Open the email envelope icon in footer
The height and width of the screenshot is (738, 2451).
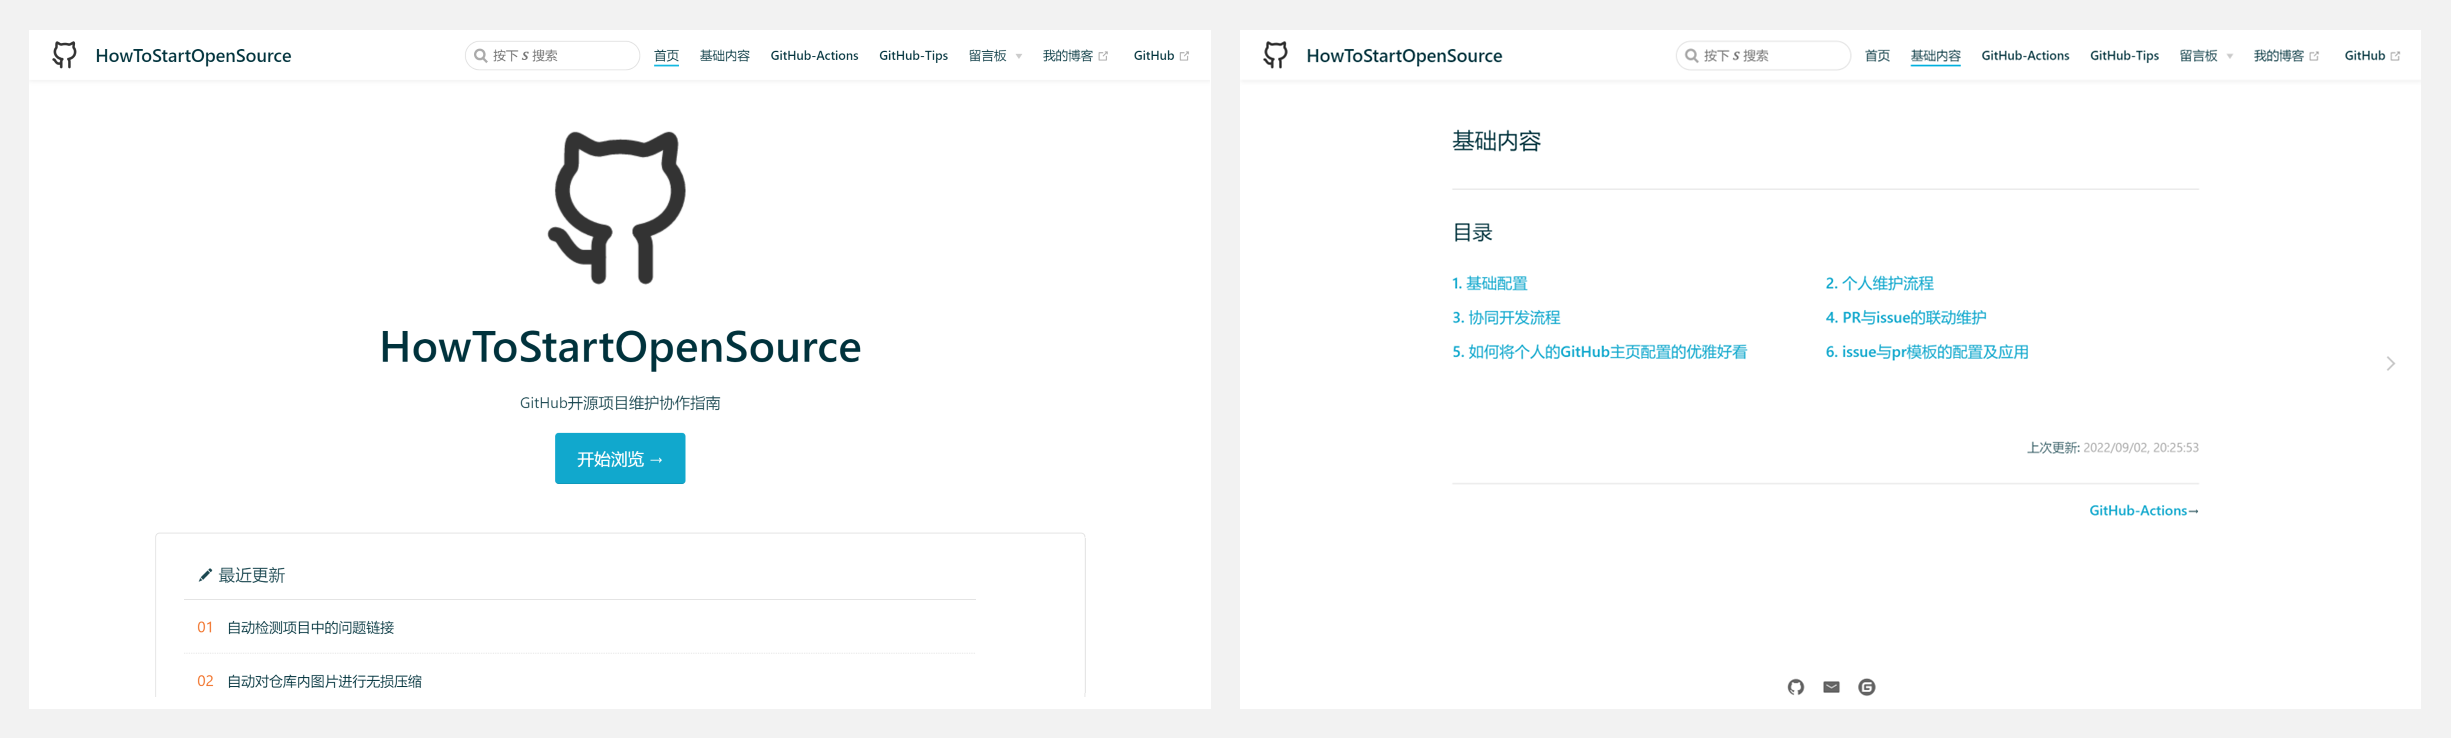[1831, 687]
